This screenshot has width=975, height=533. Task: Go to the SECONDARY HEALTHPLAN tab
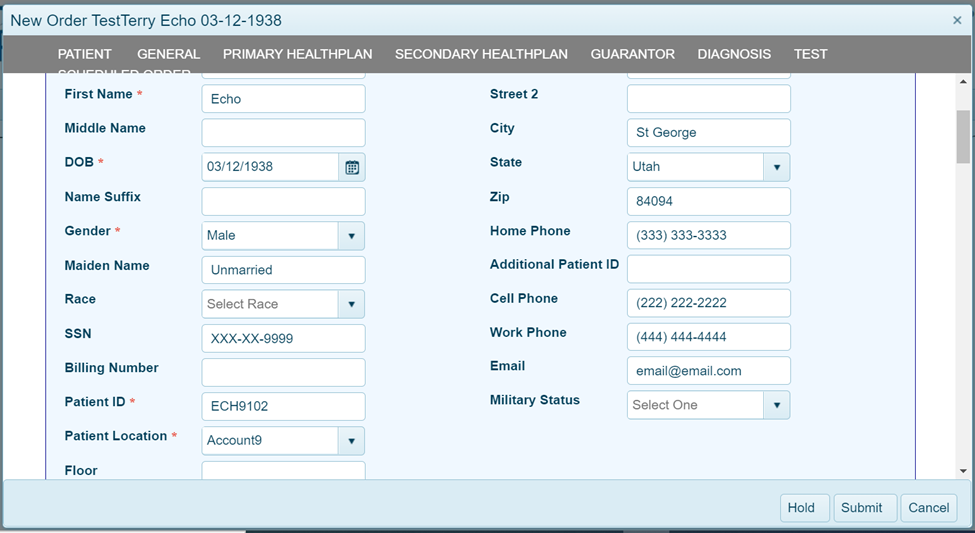coord(481,54)
